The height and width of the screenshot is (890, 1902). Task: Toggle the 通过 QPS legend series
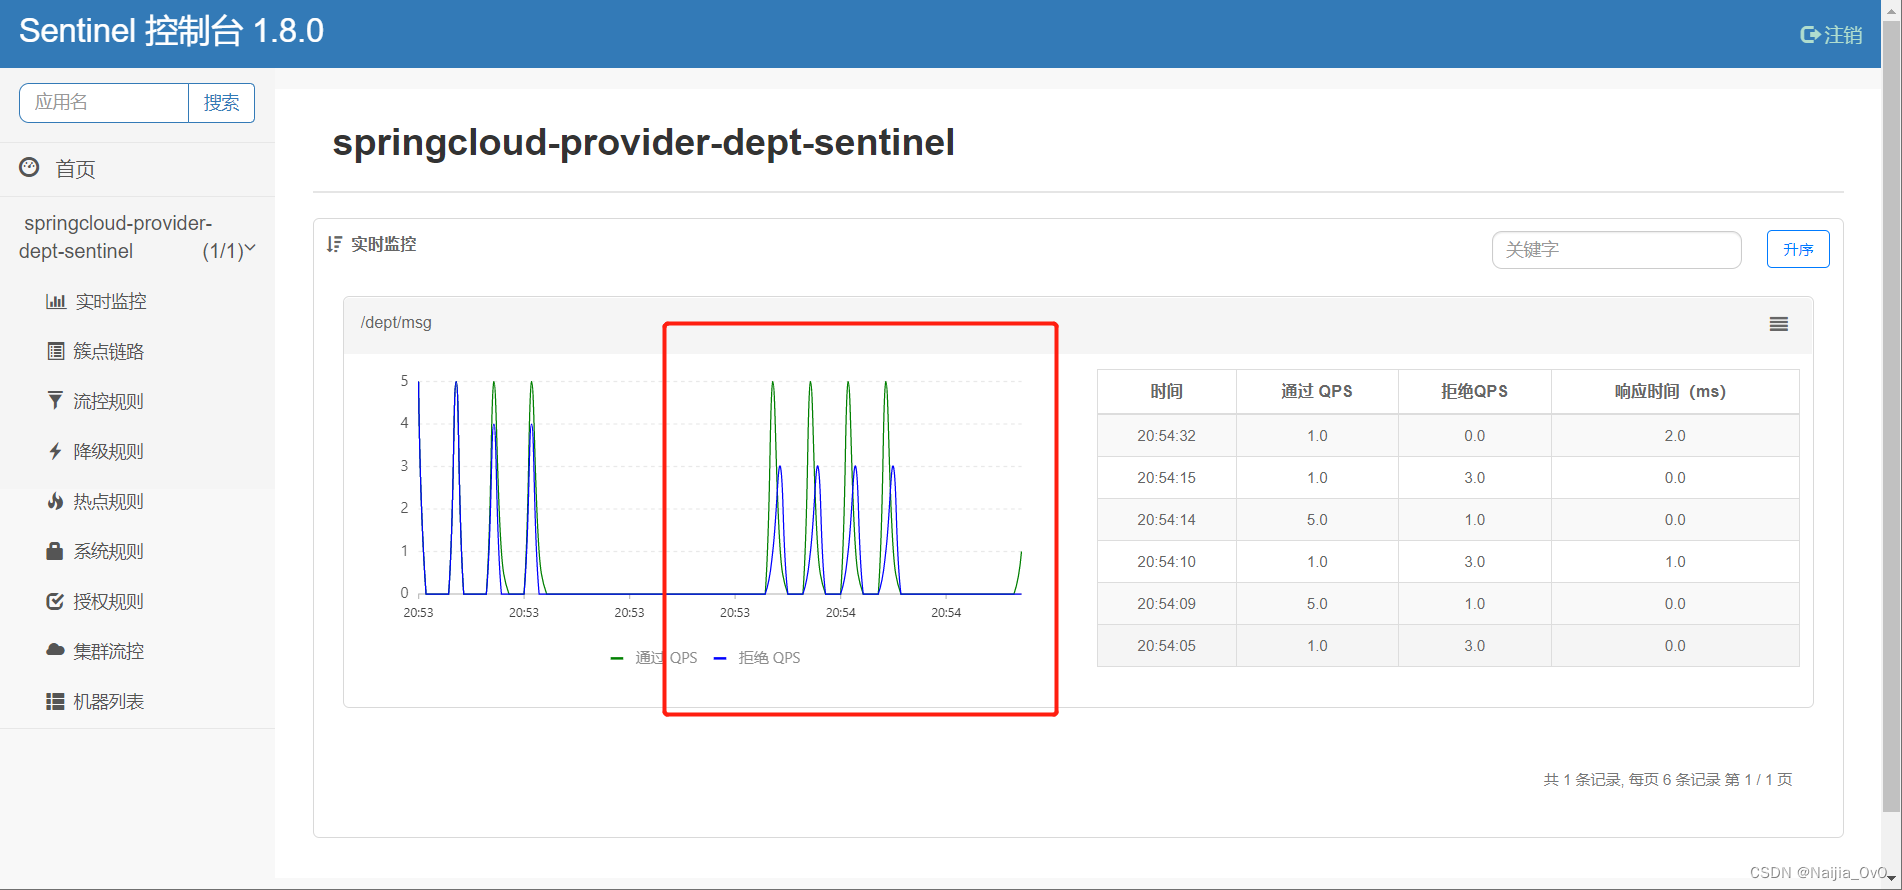(654, 657)
